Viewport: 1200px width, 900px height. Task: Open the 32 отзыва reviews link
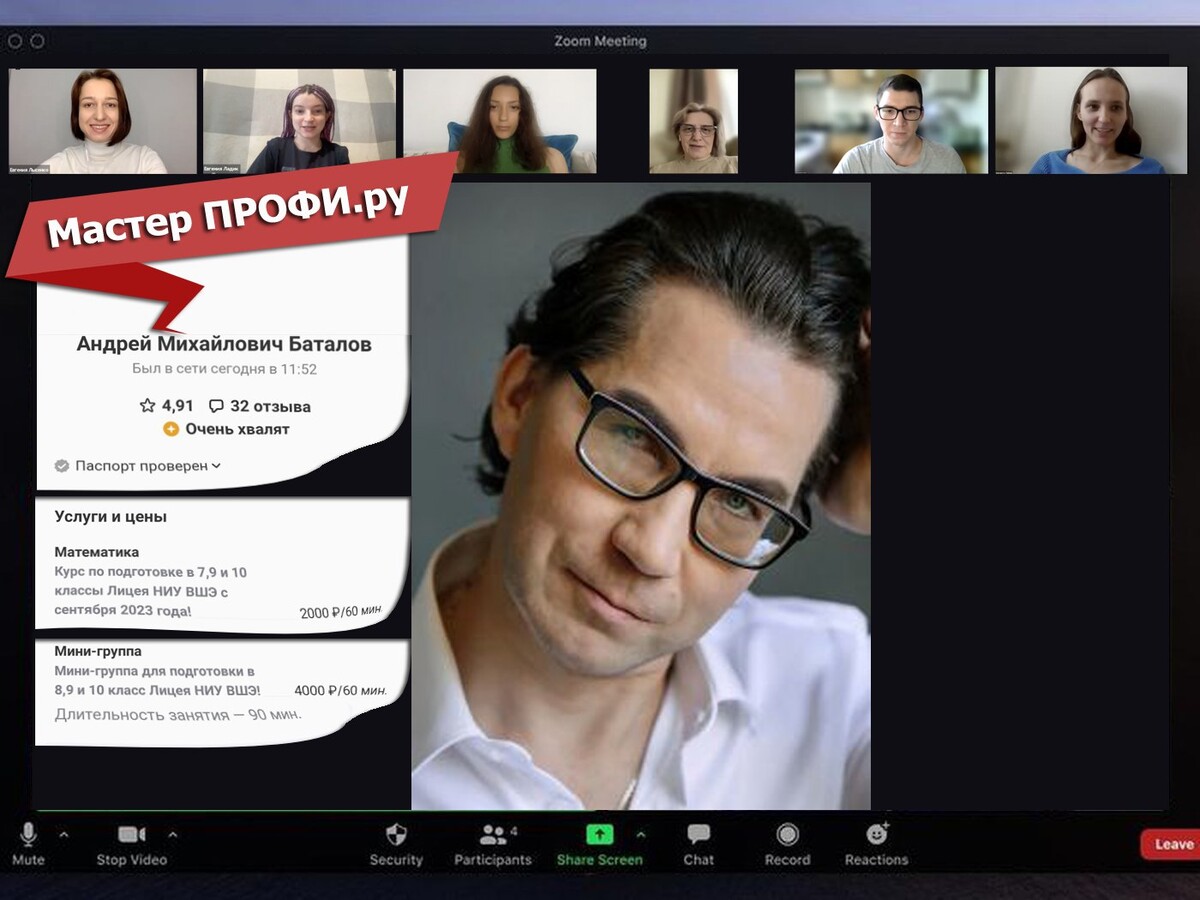point(270,407)
